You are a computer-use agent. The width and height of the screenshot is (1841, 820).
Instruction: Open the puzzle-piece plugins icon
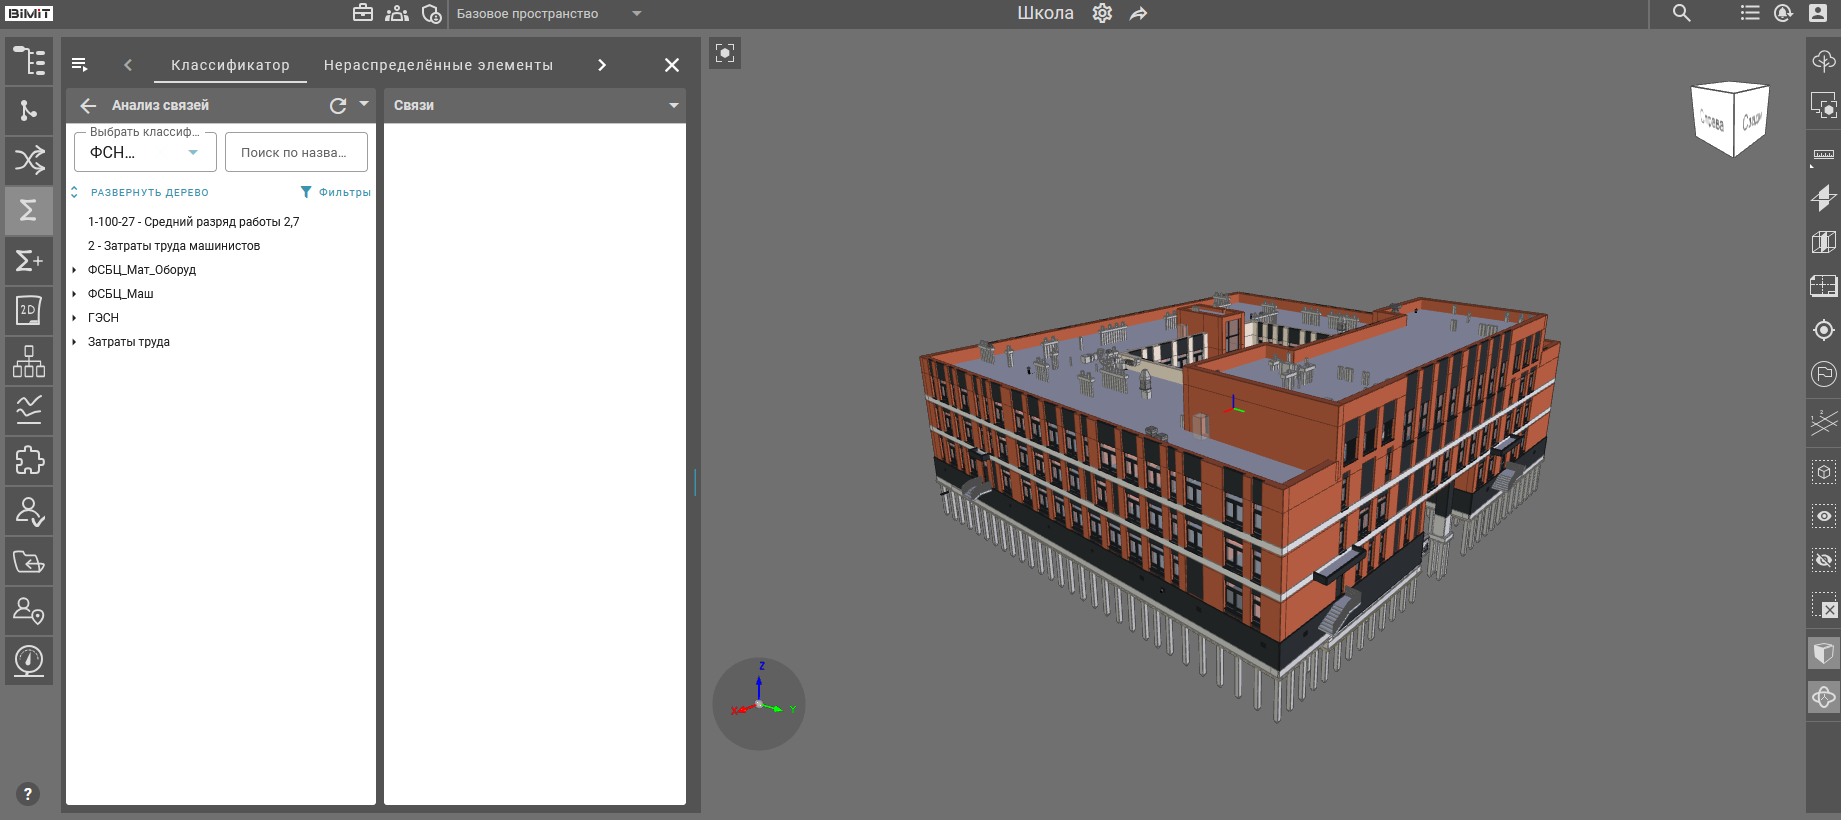pyautogui.click(x=29, y=461)
